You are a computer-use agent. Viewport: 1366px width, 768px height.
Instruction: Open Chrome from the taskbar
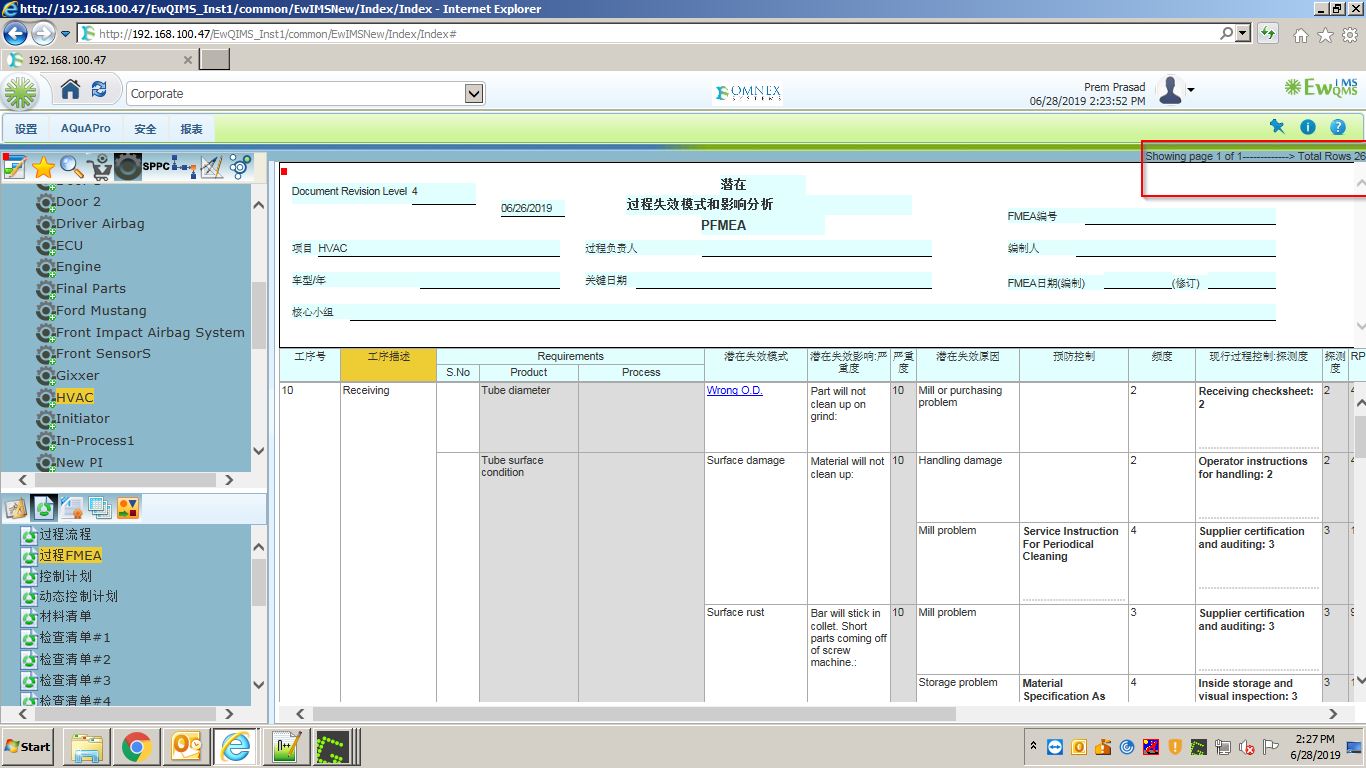point(136,747)
